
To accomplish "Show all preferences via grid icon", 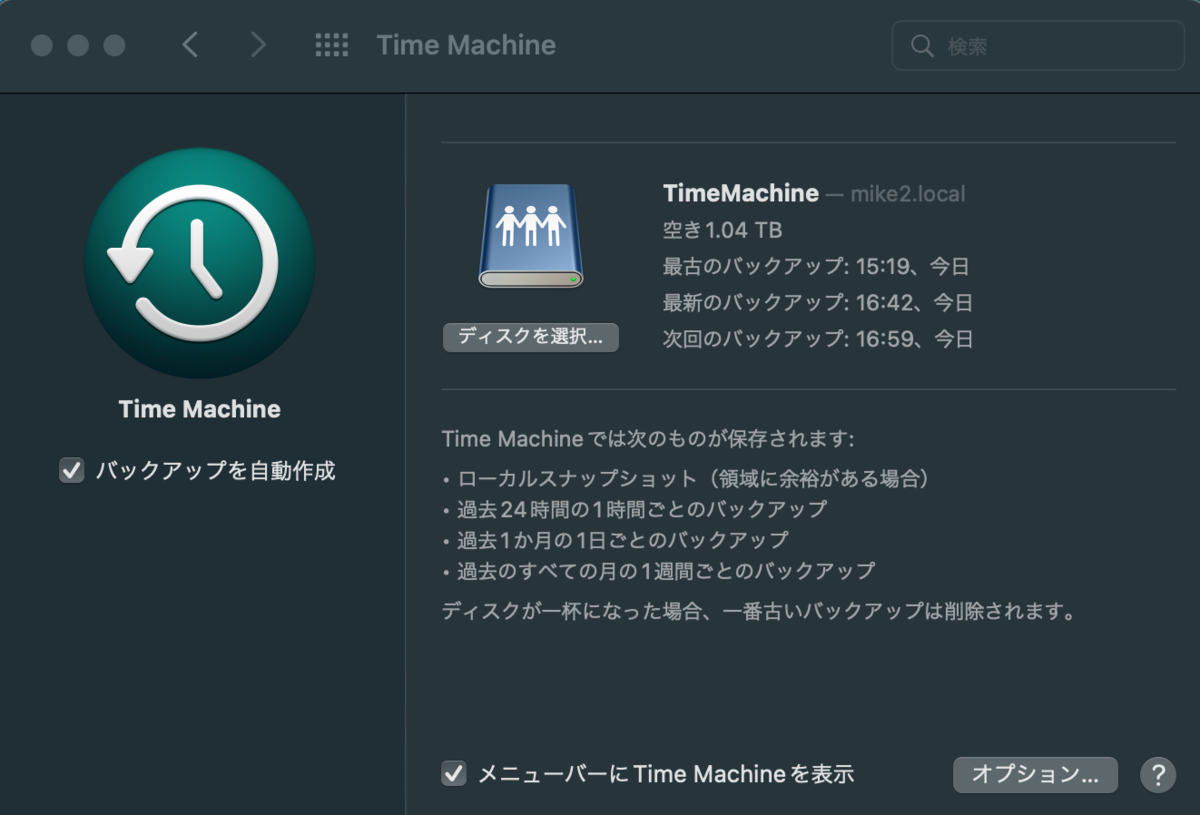I will tap(331, 45).
